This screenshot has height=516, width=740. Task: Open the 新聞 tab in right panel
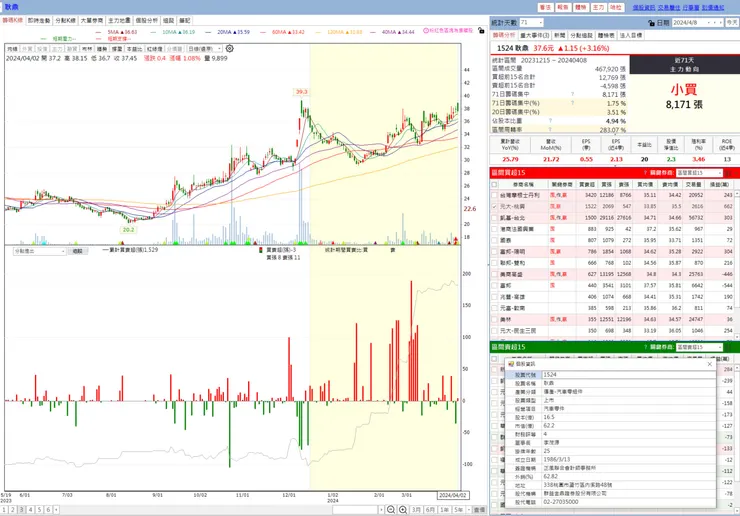pos(559,35)
